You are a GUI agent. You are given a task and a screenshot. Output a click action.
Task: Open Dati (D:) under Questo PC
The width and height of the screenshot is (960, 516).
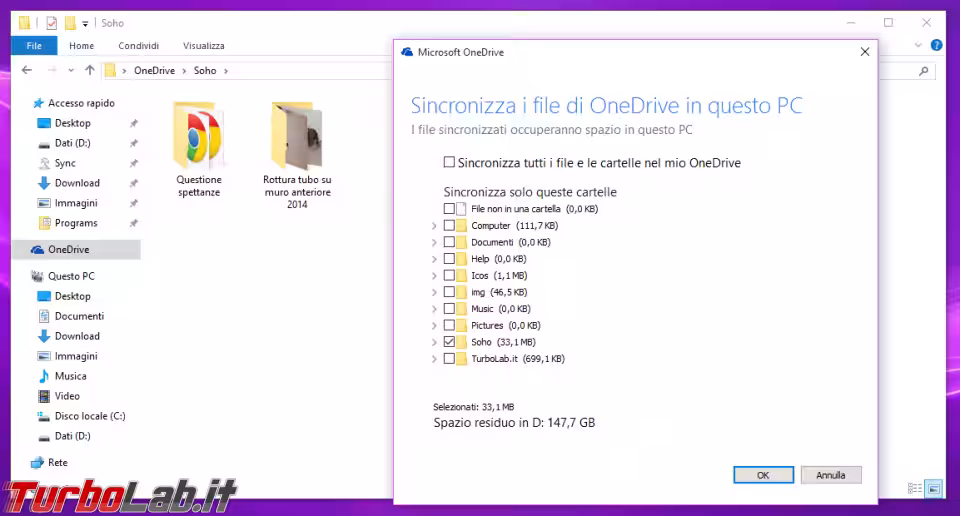pyautogui.click(x=72, y=436)
